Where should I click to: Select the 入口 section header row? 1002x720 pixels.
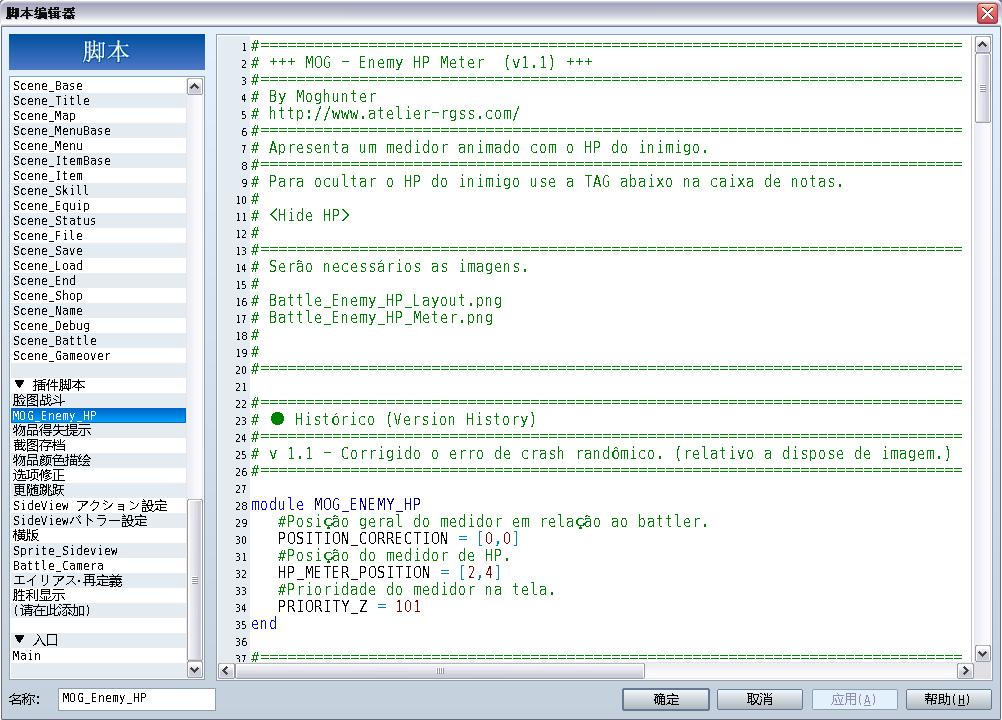(98, 640)
